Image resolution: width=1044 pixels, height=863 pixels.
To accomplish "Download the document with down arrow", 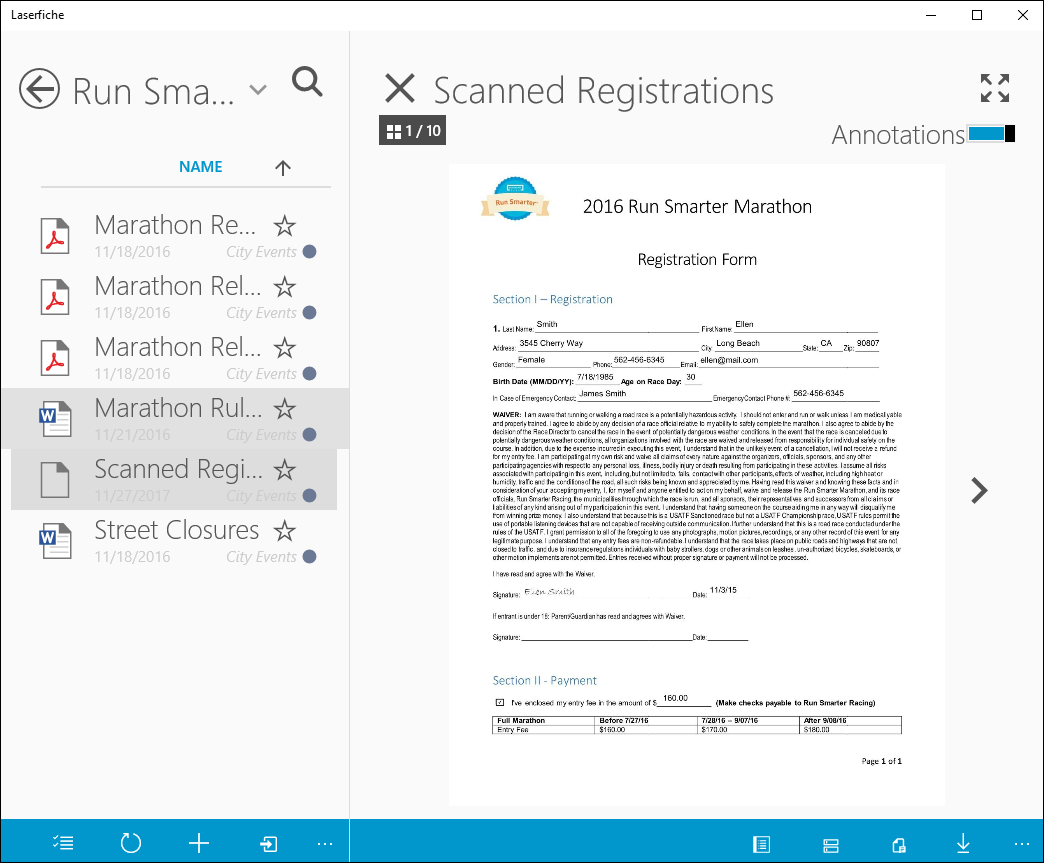I will (x=963, y=844).
